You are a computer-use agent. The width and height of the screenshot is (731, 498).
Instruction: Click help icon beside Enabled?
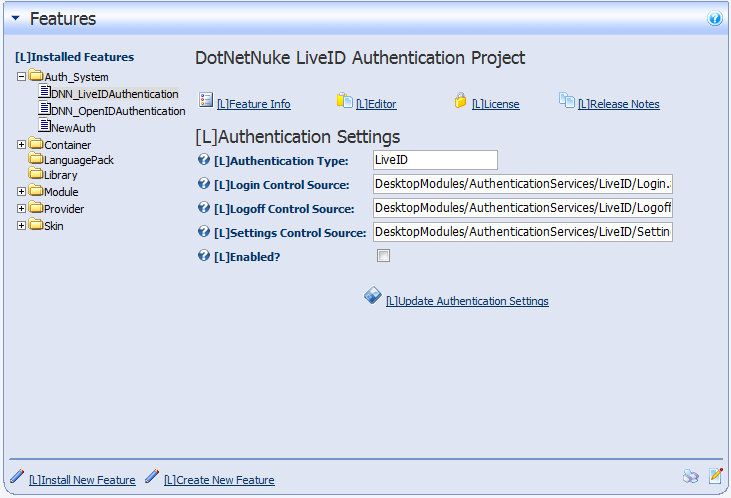204,255
